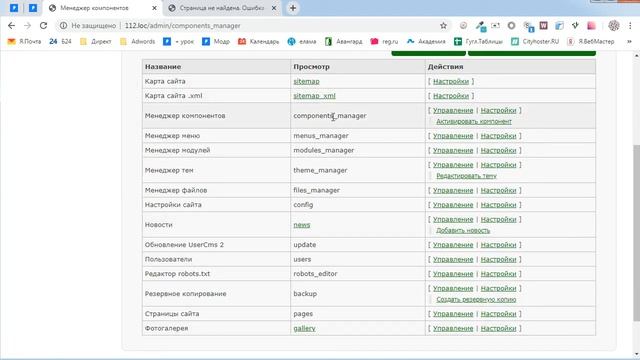640x360 pixels.
Task: Switch to the Страница не найдена tab
Action: [222, 8]
